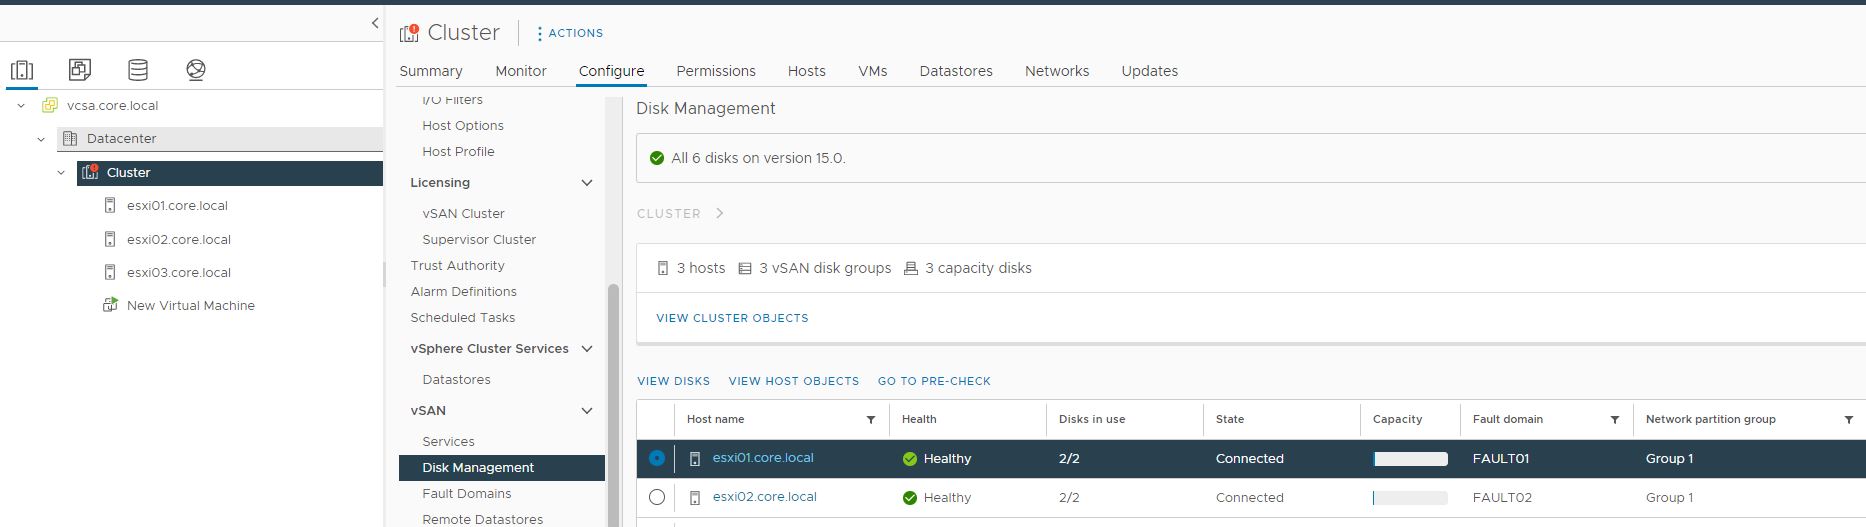The width and height of the screenshot is (1866, 527).
Task: Open the Networking inventory view icon
Action: (196, 70)
